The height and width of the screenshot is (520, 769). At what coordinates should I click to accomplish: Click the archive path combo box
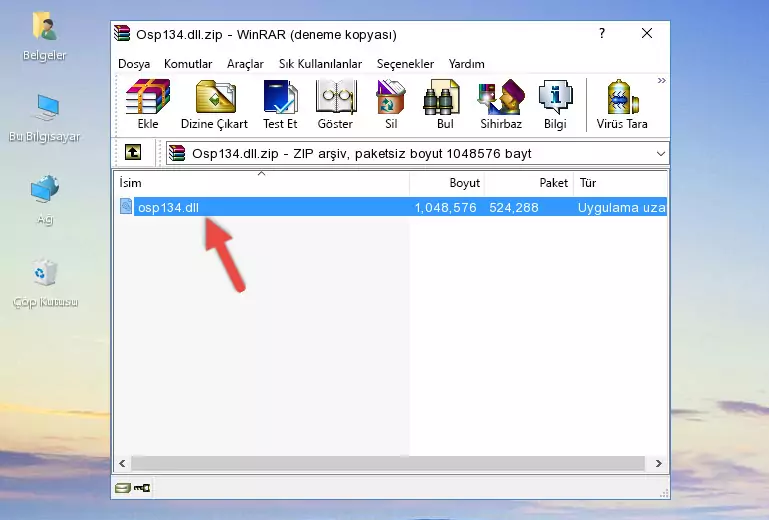click(x=417, y=154)
